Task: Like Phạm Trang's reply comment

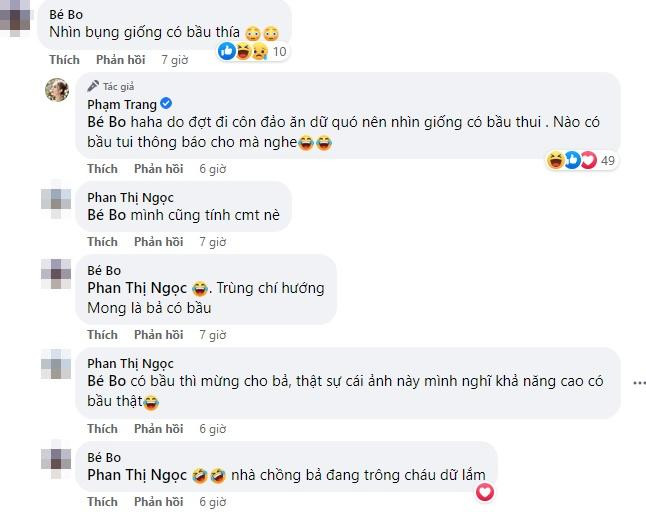Action: (102, 169)
